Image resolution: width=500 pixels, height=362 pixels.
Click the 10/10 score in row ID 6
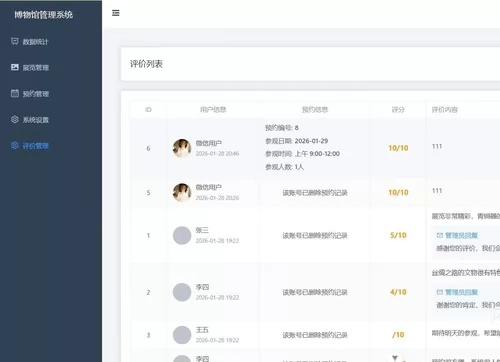[398, 148]
